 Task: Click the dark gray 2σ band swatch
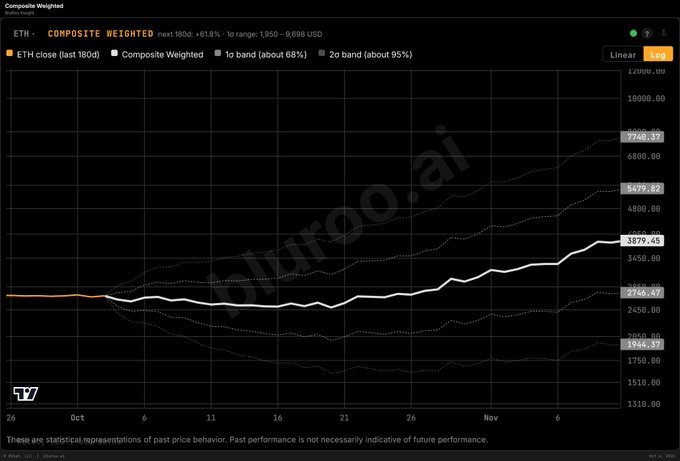point(322,53)
